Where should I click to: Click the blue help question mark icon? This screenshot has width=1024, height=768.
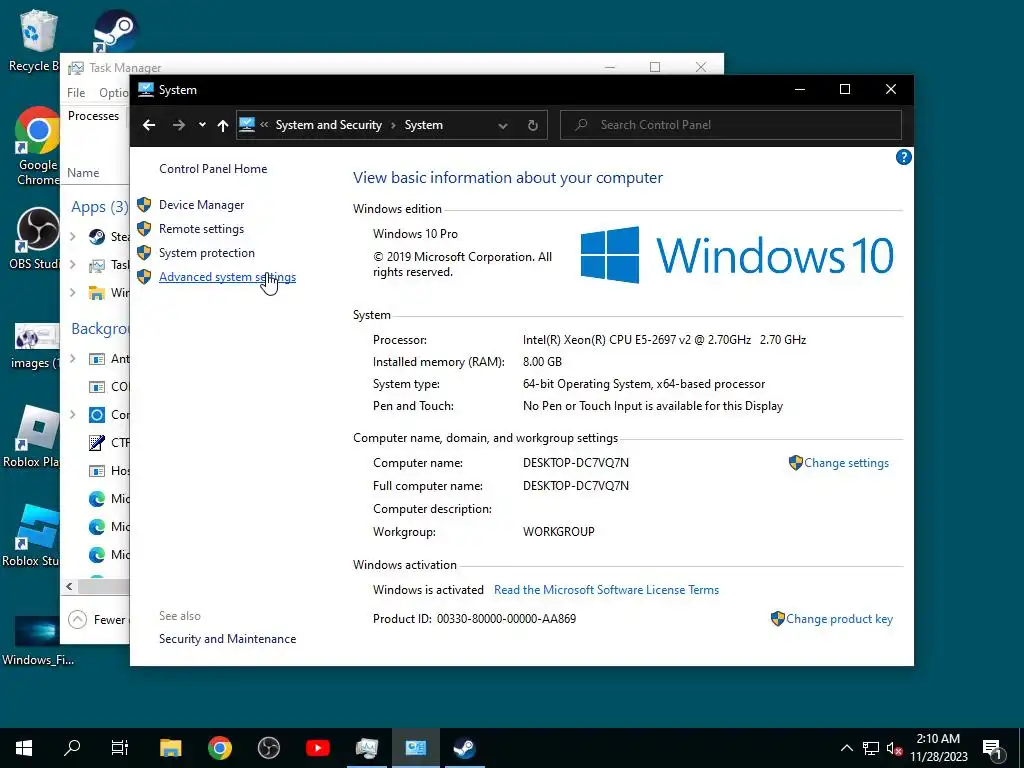903,157
